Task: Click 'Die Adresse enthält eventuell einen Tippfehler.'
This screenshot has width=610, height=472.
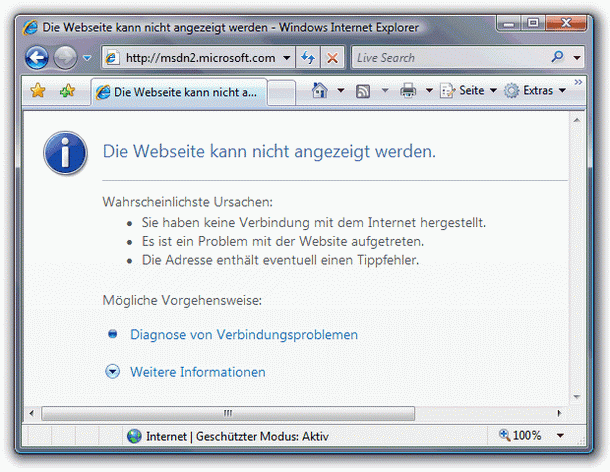Action: [x=280, y=260]
